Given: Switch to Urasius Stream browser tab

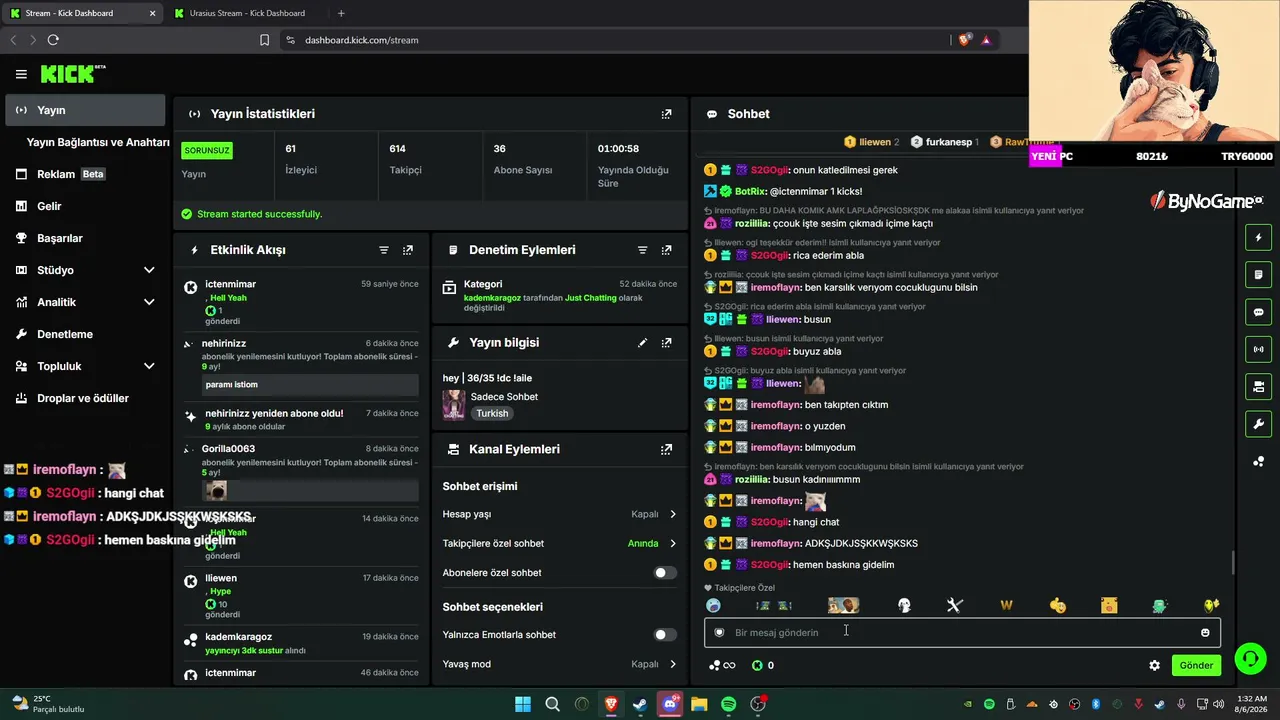Looking at the screenshot, I should [x=245, y=13].
